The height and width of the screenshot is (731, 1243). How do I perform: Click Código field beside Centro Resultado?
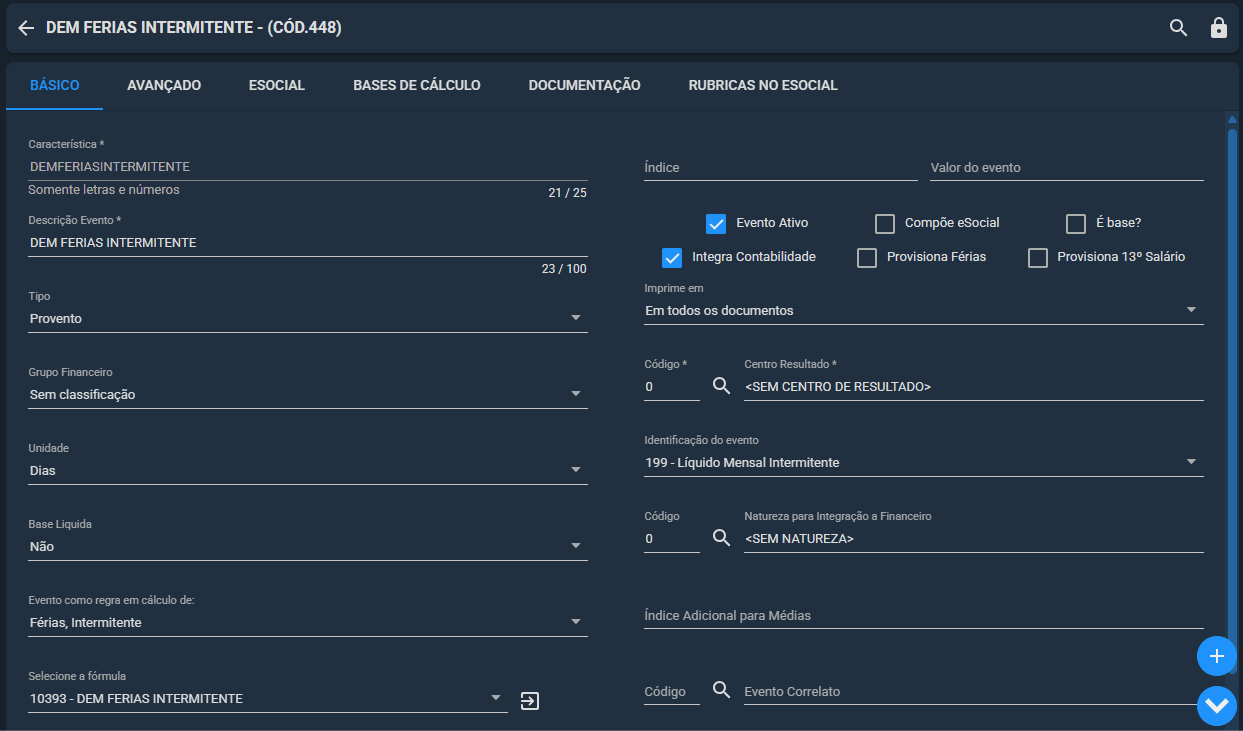[x=672, y=386]
